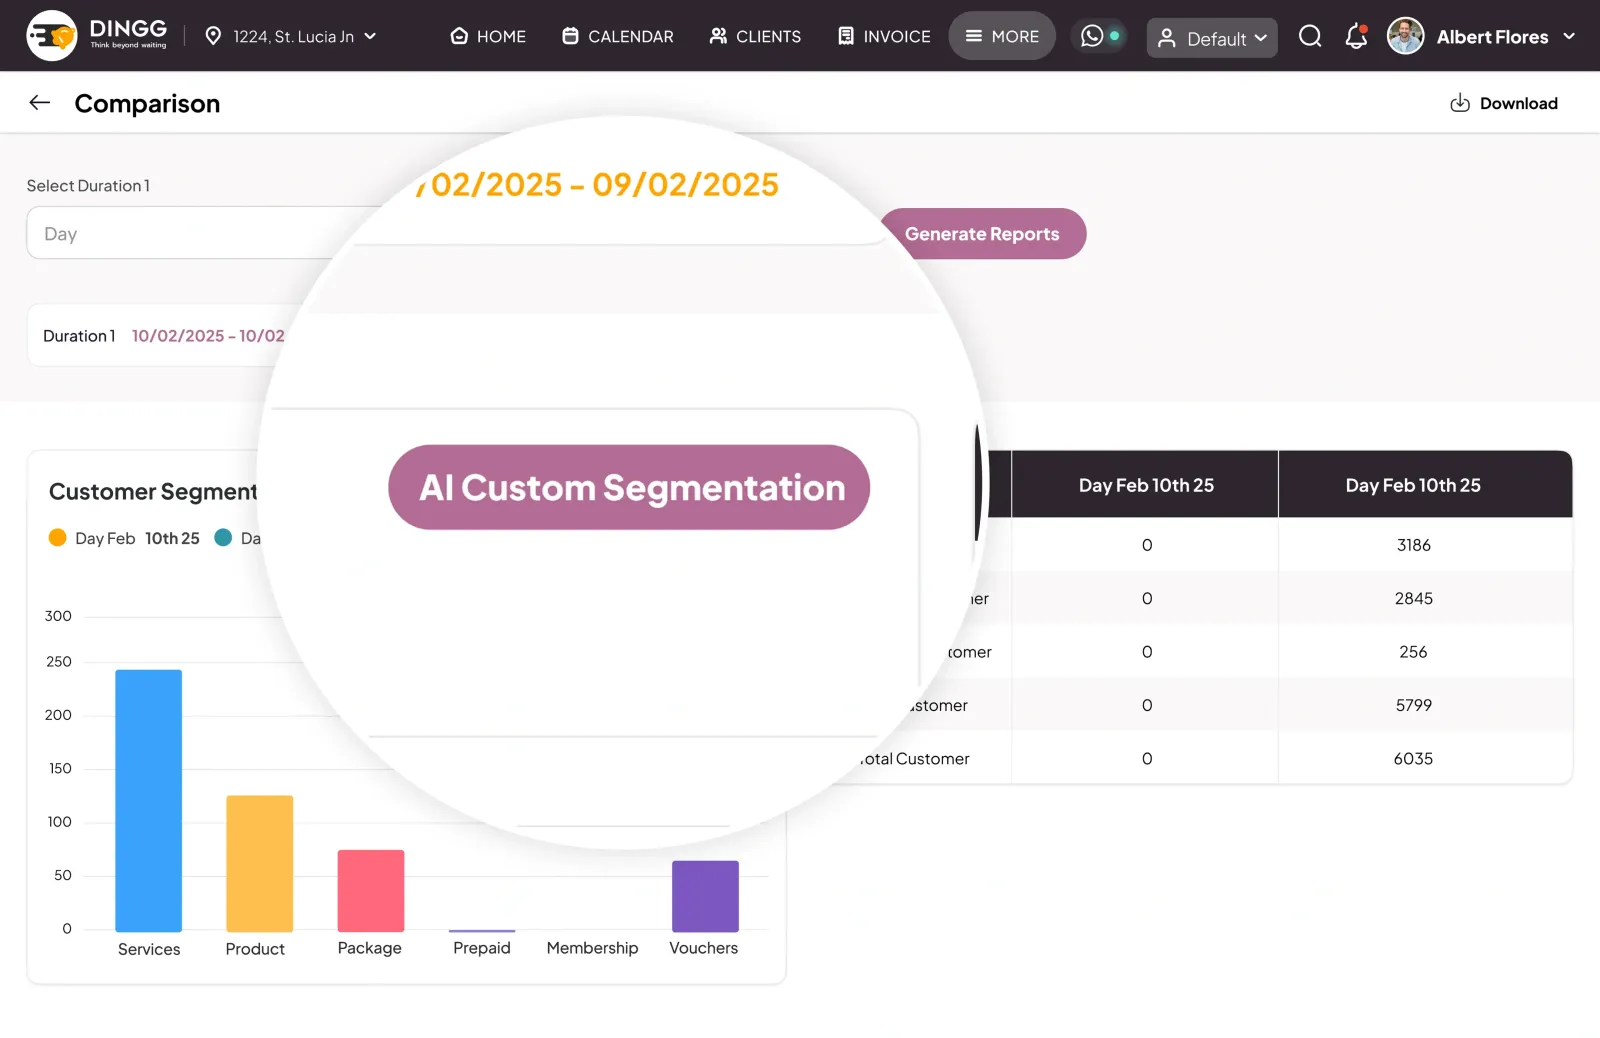Open the INVOICE menu
1600x1038 pixels.
pyautogui.click(x=884, y=36)
